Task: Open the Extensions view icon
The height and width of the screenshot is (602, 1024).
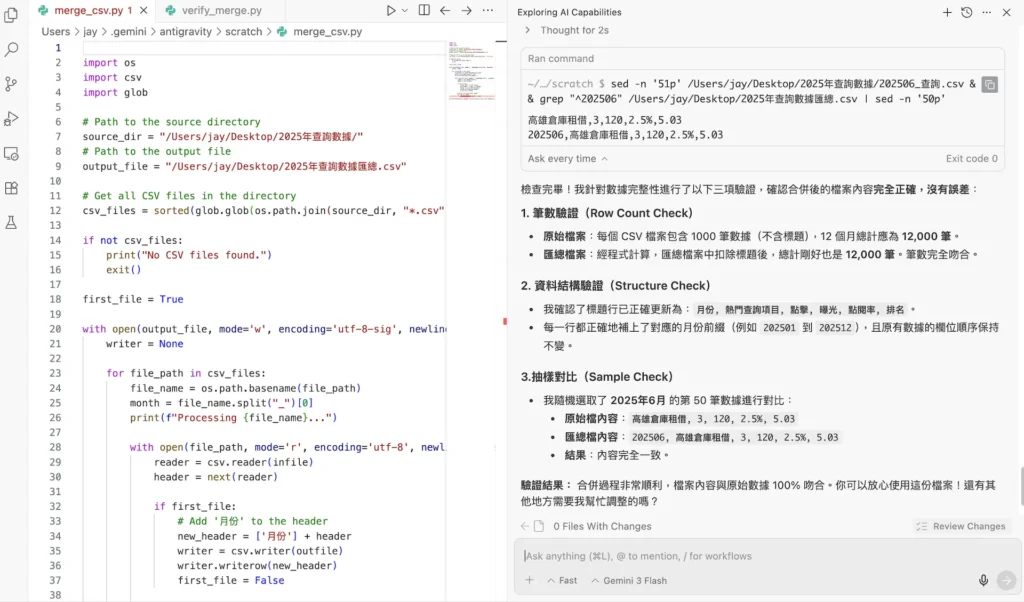Action: [x=11, y=188]
